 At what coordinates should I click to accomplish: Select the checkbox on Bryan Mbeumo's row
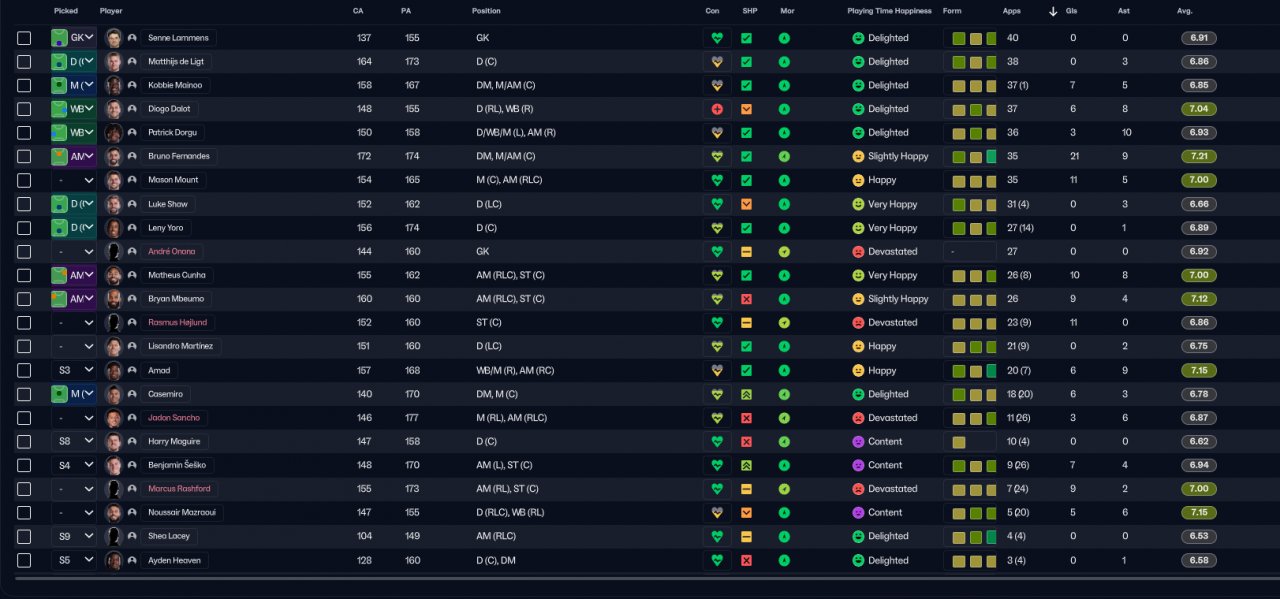[24, 299]
